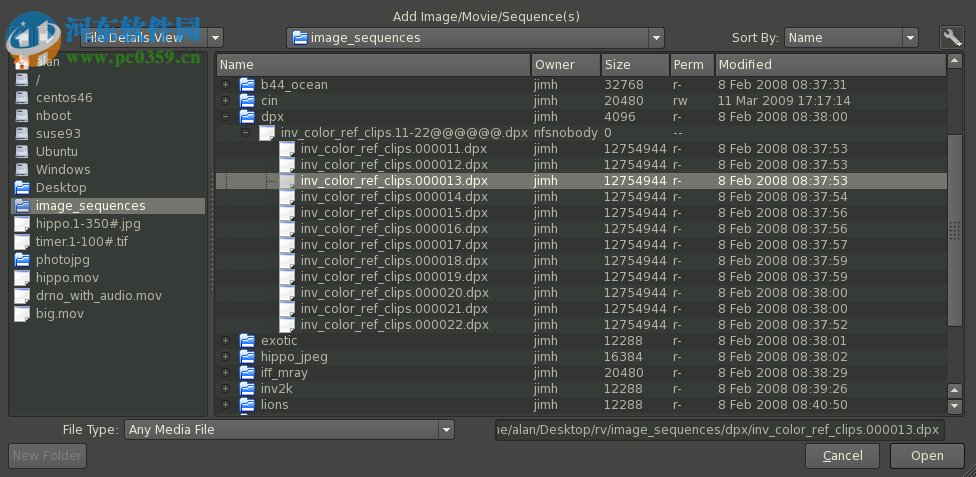Image resolution: width=976 pixels, height=477 pixels.
Task: Click the photojpg folder icon
Action: (22, 260)
